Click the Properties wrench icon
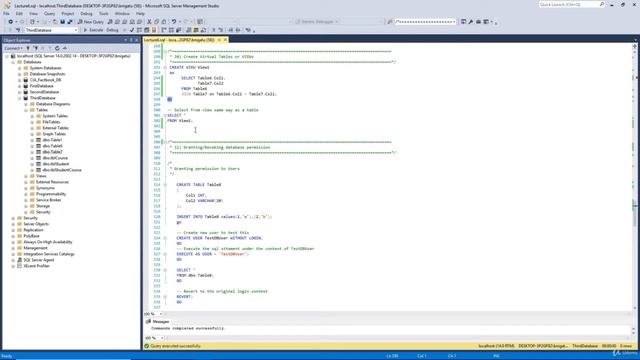This screenshot has width=640, height=360. point(471,22)
